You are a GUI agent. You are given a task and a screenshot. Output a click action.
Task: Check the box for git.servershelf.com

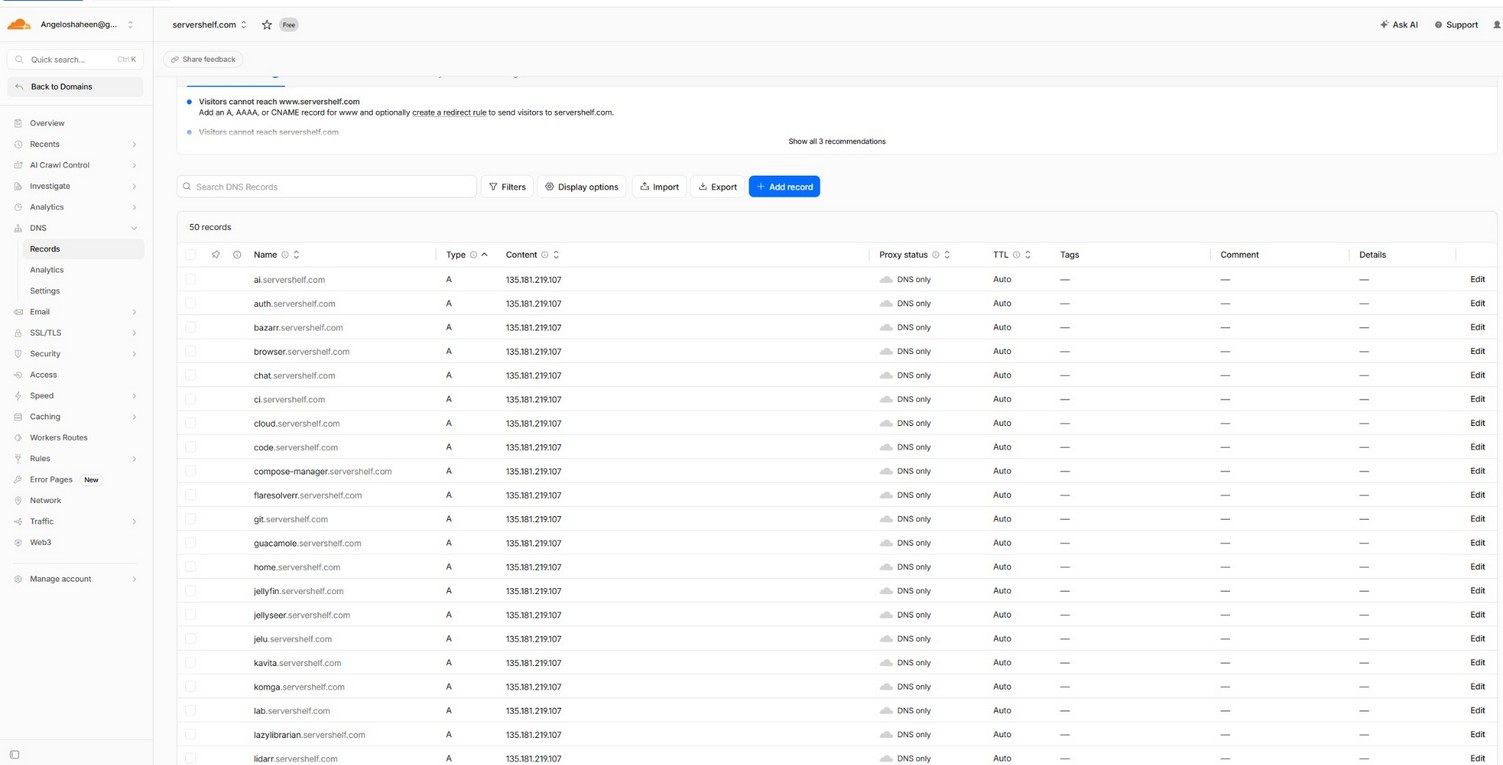coord(191,519)
